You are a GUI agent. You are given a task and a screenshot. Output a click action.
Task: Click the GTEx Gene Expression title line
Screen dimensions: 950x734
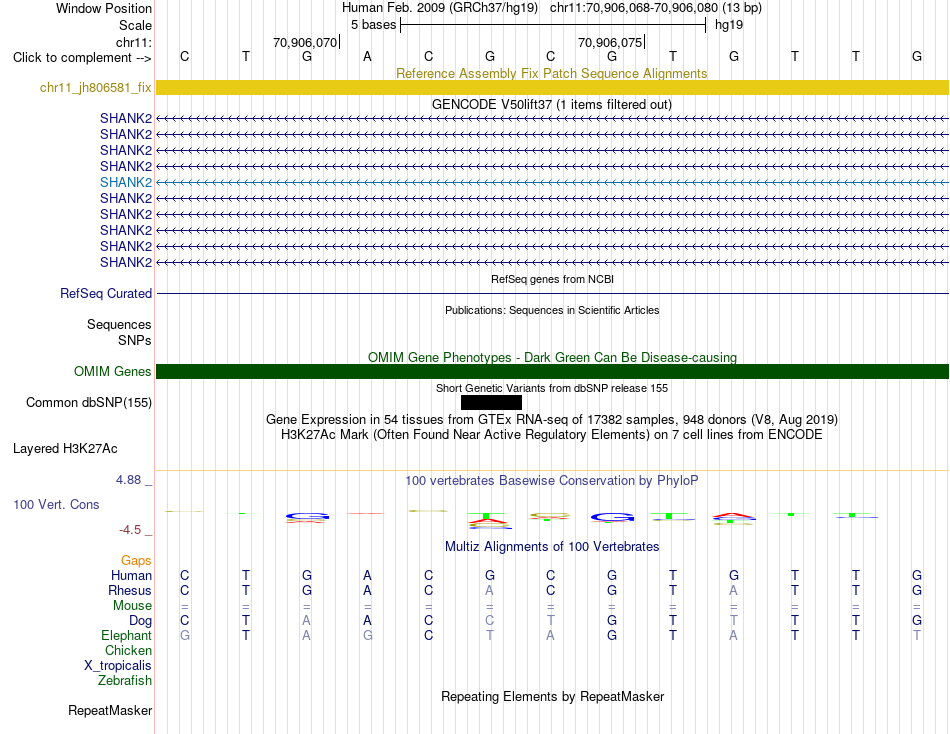point(552,419)
